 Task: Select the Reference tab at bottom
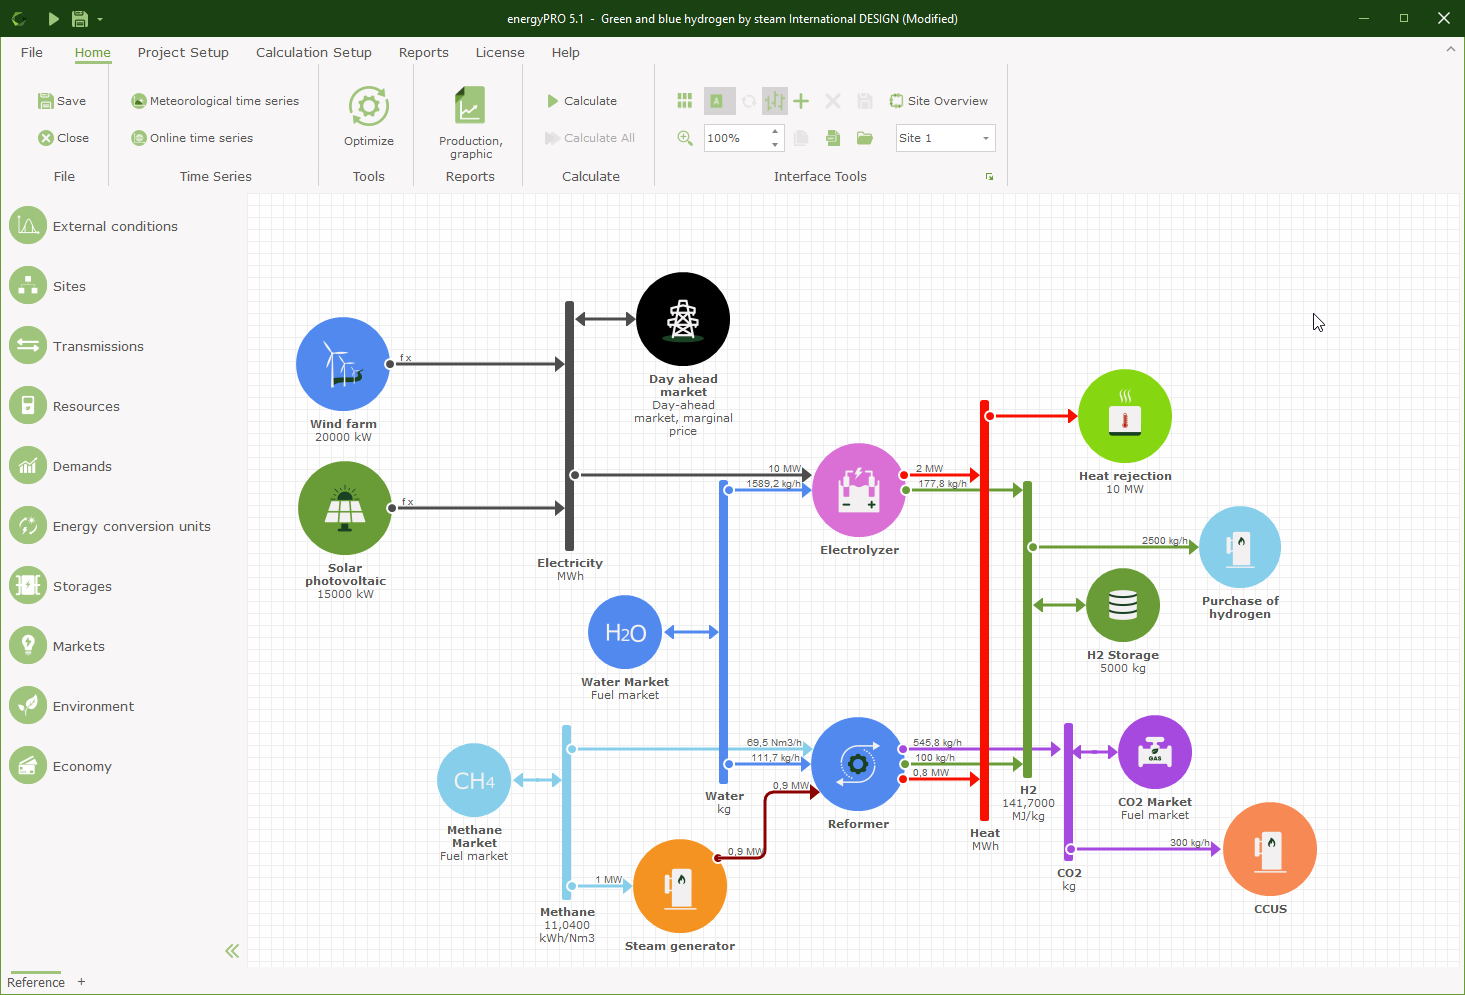point(36,982)
